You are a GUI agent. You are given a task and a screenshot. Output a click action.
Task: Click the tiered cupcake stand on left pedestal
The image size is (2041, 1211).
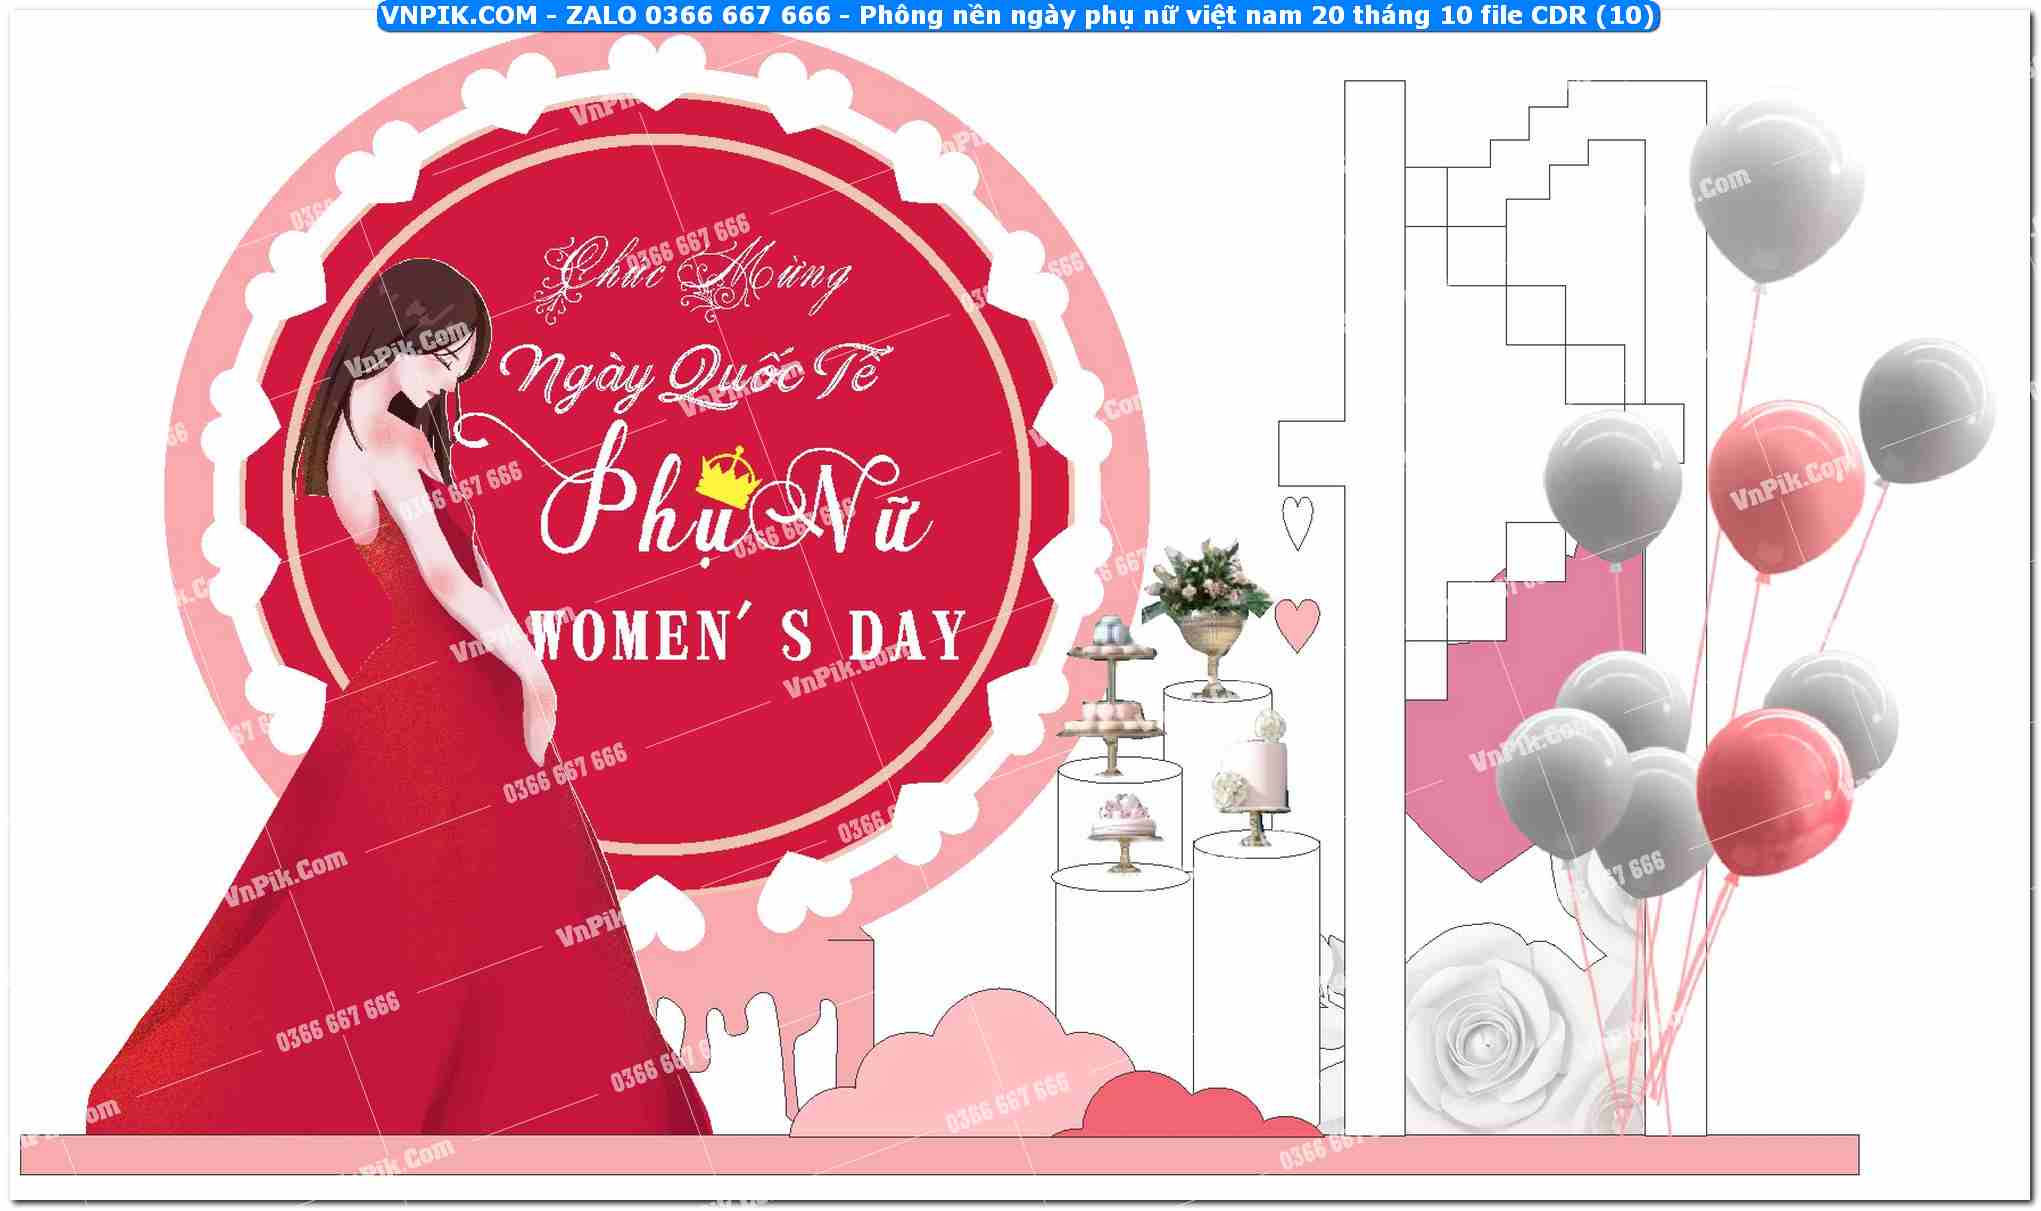click(1110, 700)
